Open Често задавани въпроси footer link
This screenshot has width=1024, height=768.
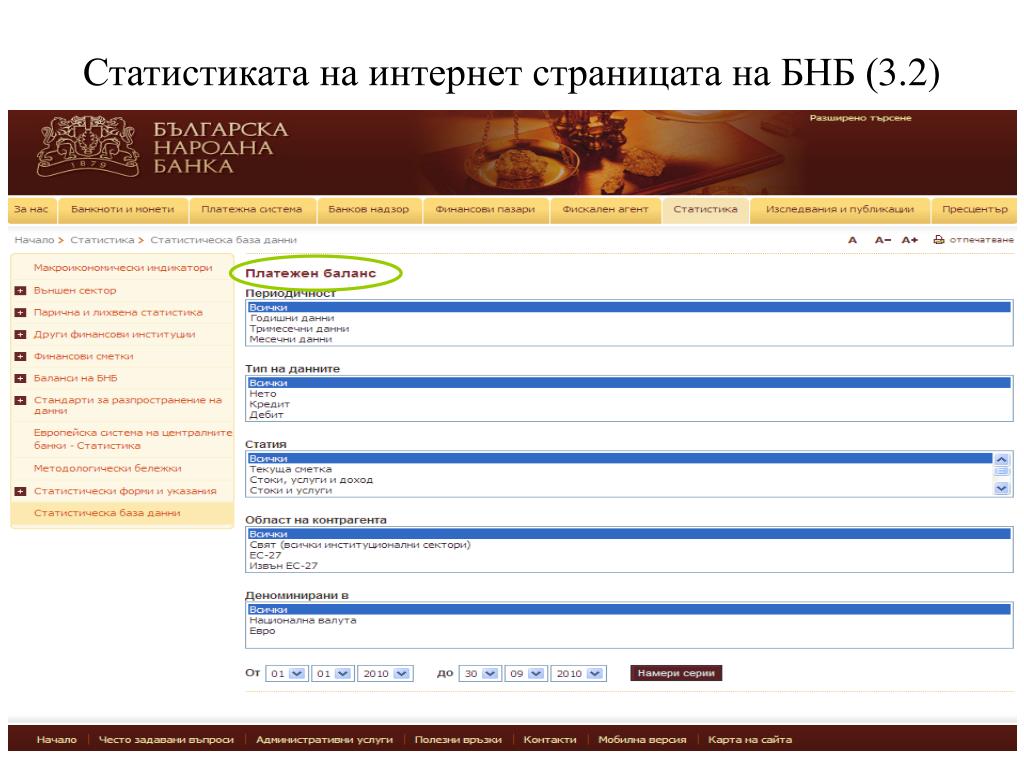pos(166,740)
